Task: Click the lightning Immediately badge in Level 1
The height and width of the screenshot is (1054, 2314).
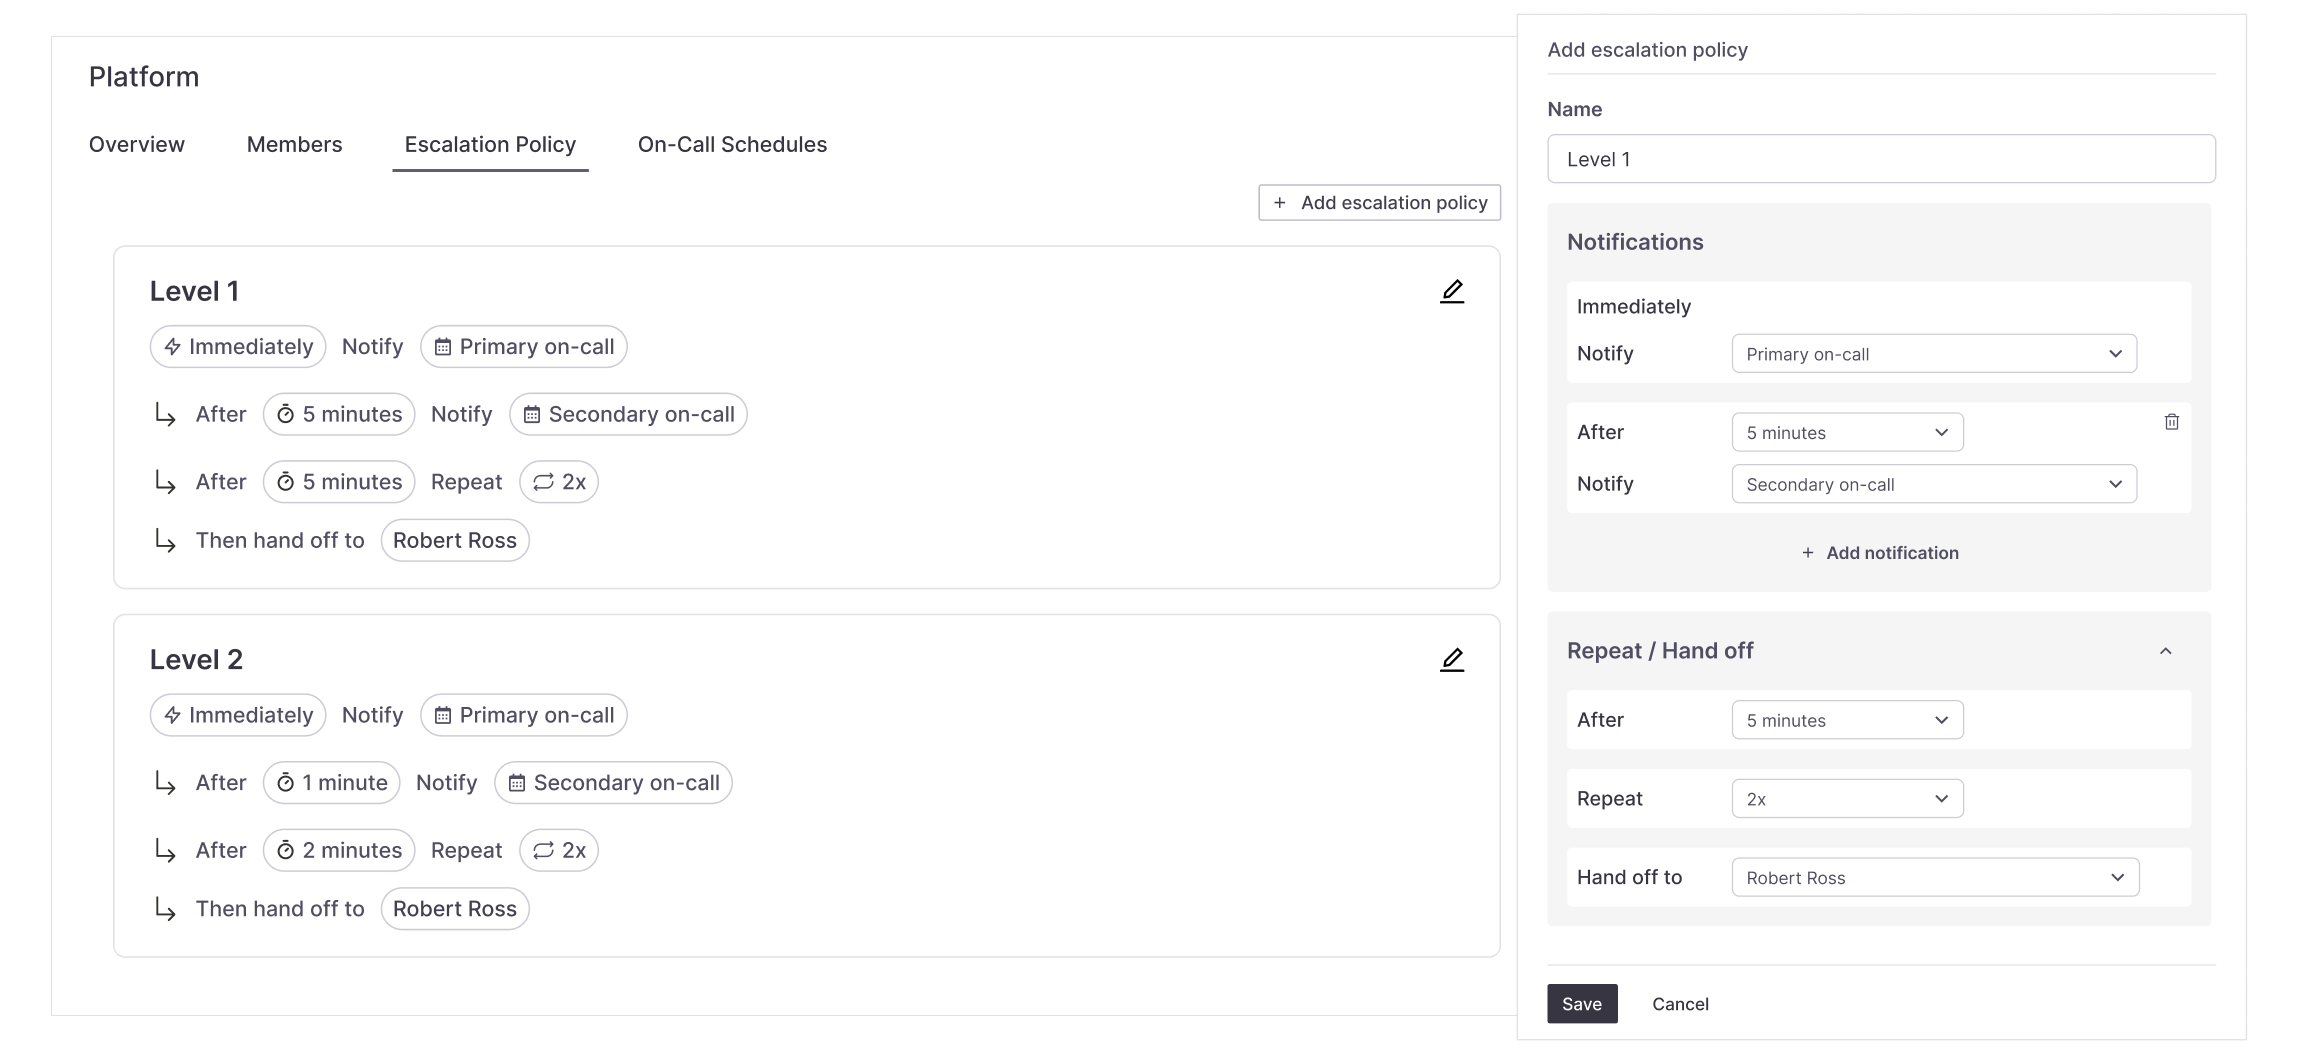Action: (238, 347)
